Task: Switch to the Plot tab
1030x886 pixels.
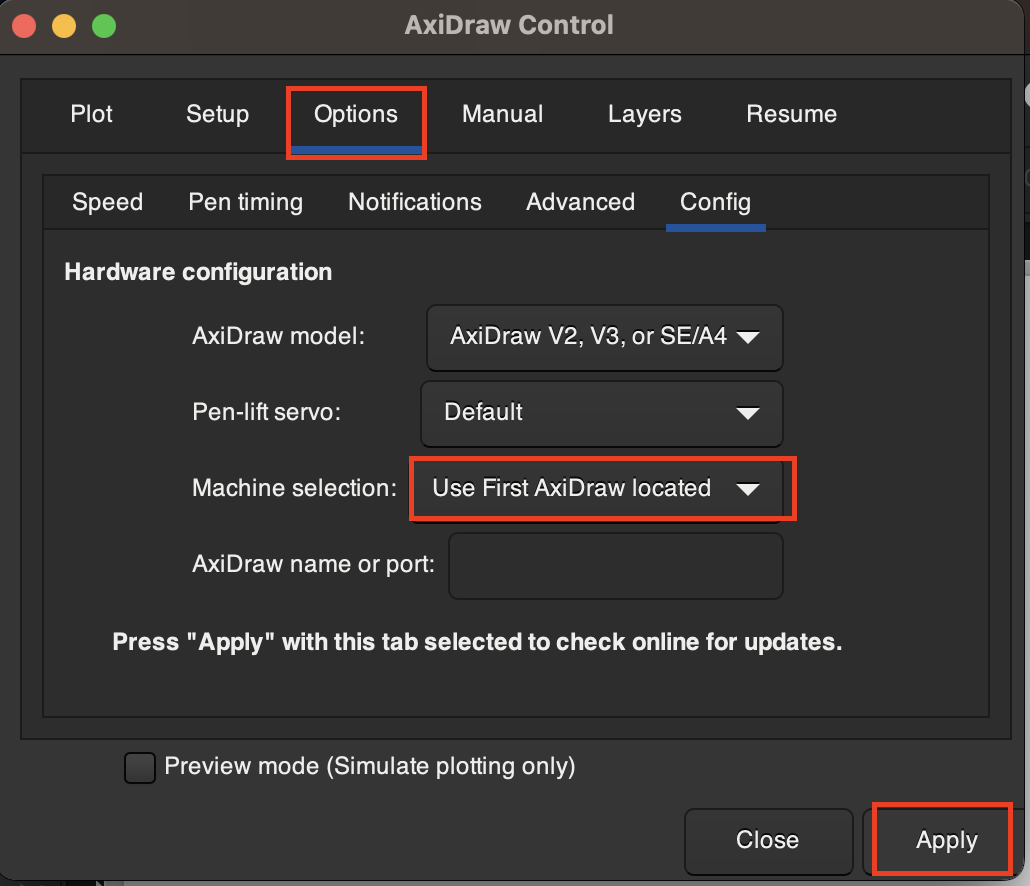Action: point(91,114)
